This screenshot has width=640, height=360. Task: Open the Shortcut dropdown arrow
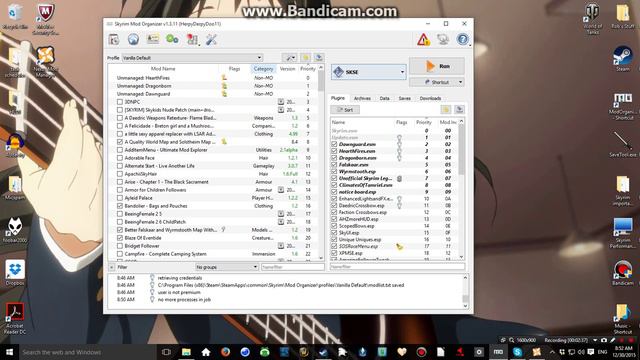click(461, 82)
